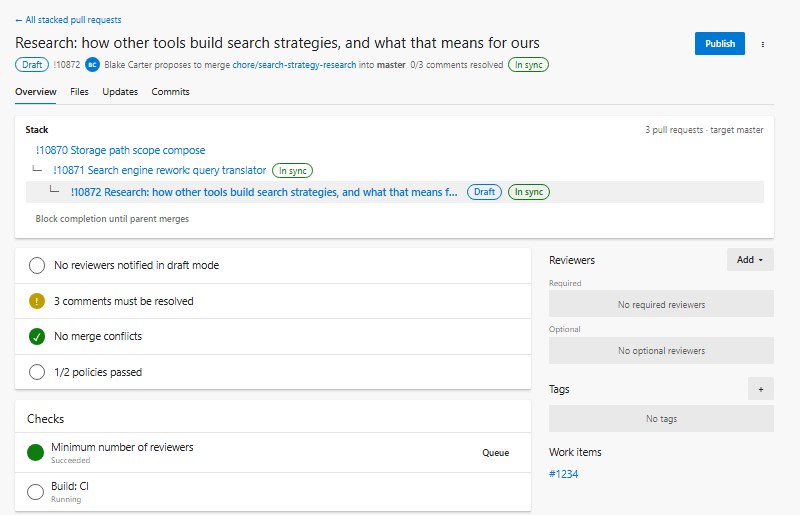
Task: Open the Minimum number of reviewers check
Action: [x=273, y=452]
